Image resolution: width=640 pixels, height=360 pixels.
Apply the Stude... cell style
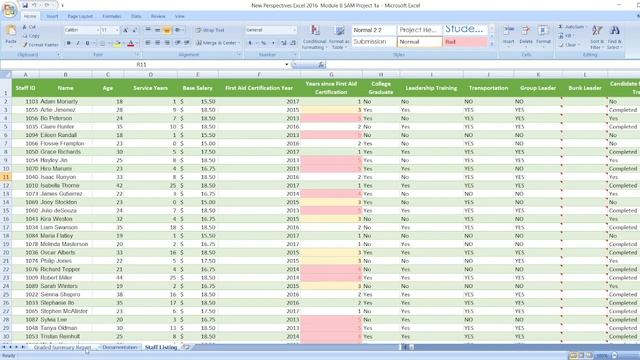(x=465, y=30)
